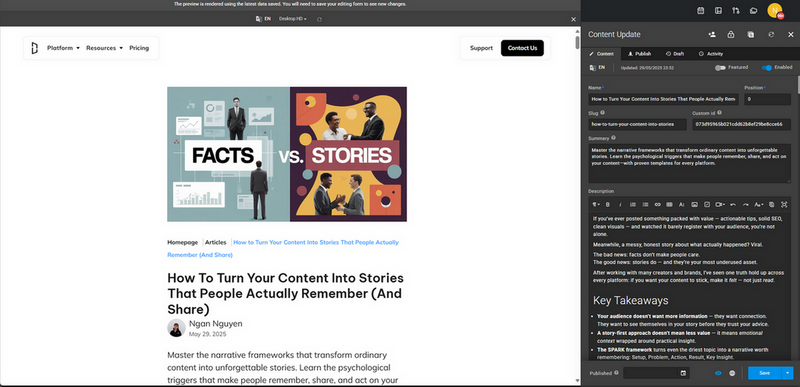Insert ordered list in Description editor
This screenshot has width=800, height=387.
[x=633, y=204]
